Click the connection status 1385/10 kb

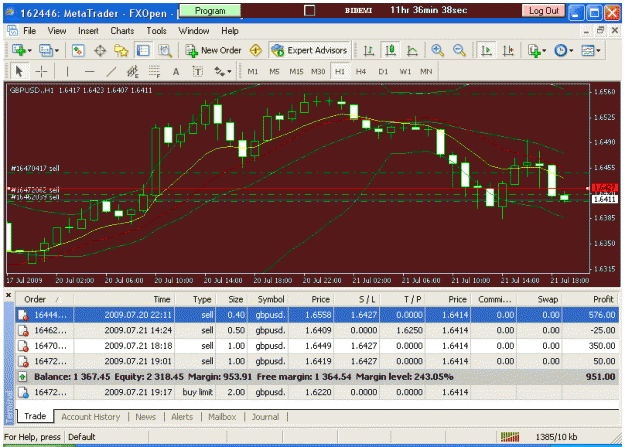(556, 437)
